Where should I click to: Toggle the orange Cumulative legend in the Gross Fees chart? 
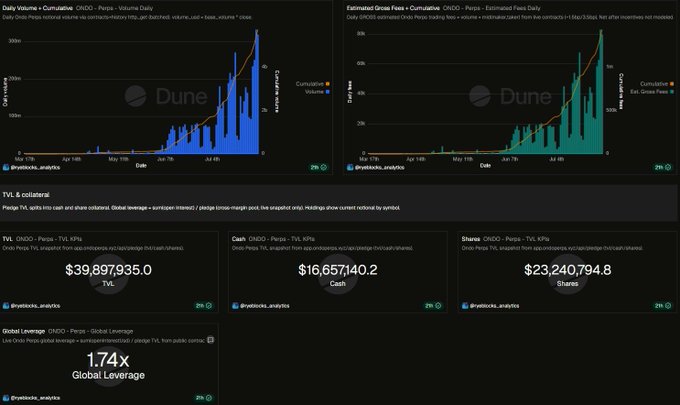pyautogui.click(x=657, y=84)
